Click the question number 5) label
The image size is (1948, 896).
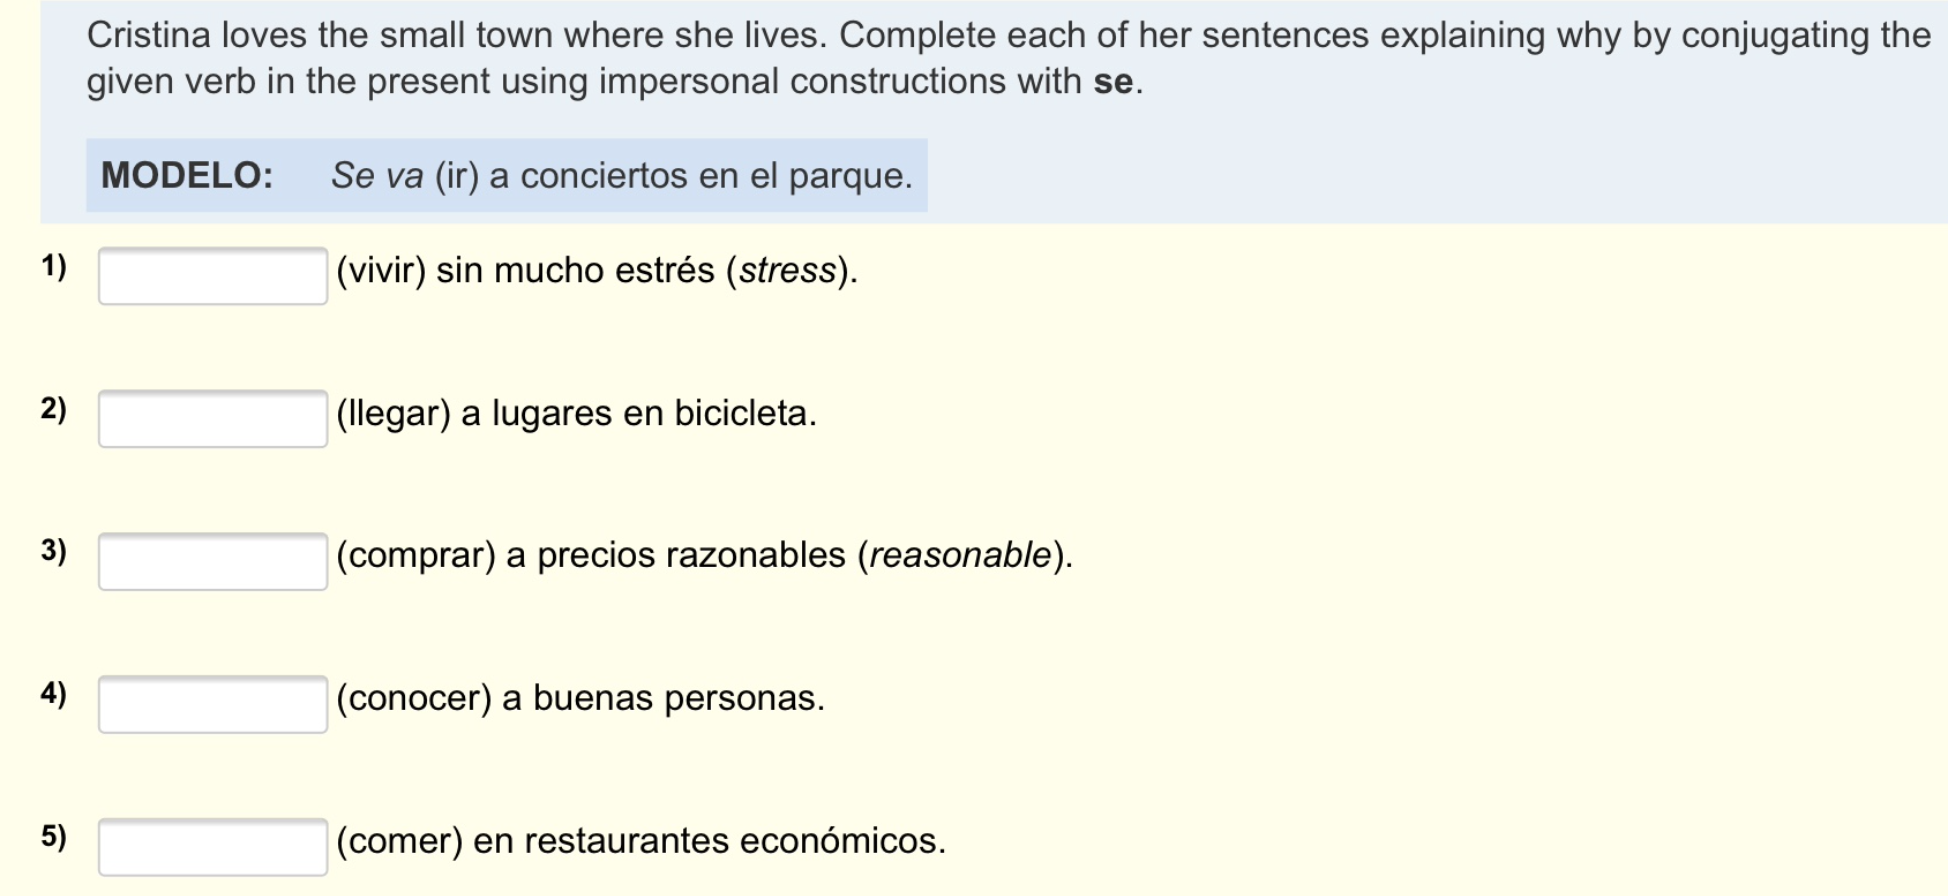[x=54, y=836]
